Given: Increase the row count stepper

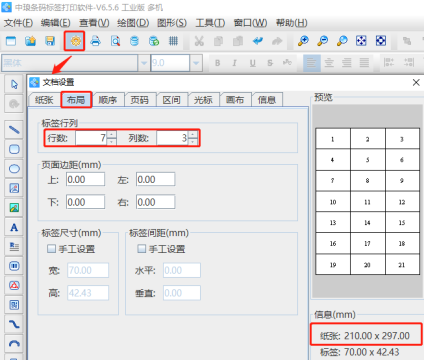Looking at the screenshot, I should [x=112, y=135].
